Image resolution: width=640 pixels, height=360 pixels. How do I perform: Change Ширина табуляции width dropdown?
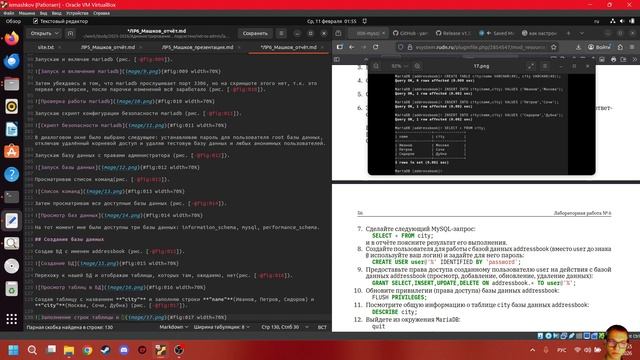click(222, 327)
